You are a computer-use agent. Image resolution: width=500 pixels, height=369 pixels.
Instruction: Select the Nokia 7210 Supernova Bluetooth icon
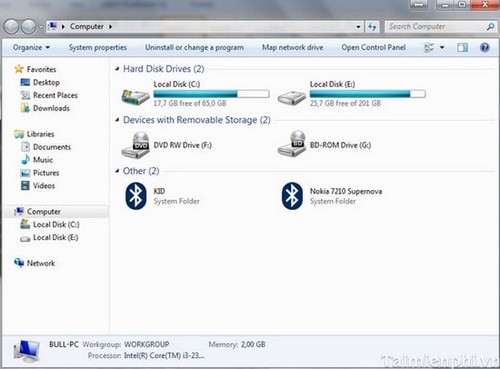292,196
